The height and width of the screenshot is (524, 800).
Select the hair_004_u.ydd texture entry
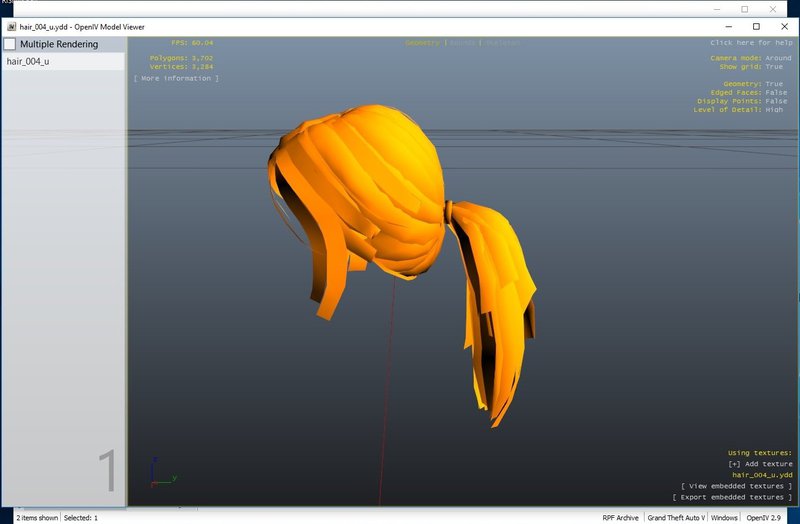(762, 475)
